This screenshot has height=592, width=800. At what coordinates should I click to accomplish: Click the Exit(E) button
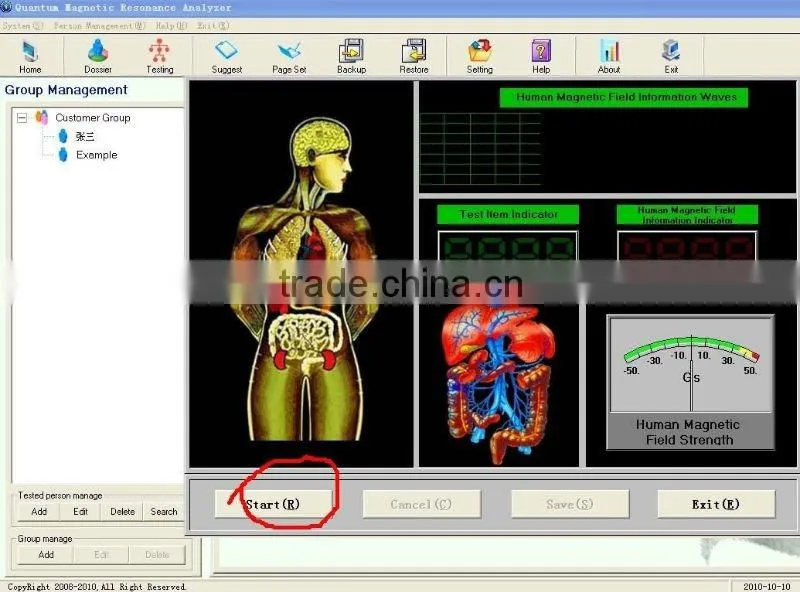(x=716, y=504)
